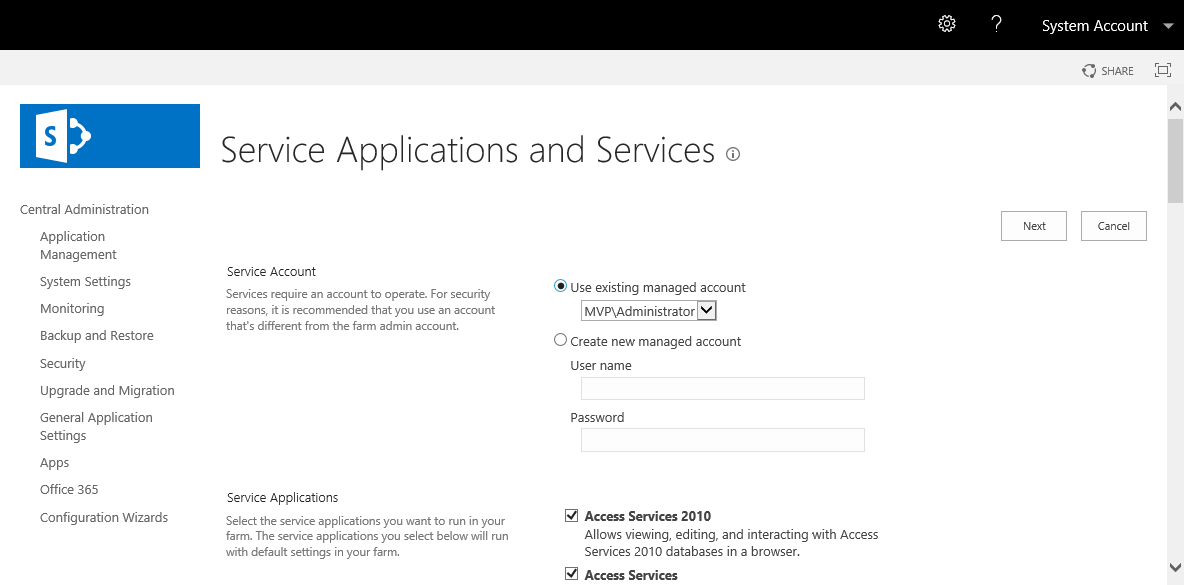Click the Cancel button
Screen dimensions: 1184x585
pyautogui.click(x=1113, y=226)
